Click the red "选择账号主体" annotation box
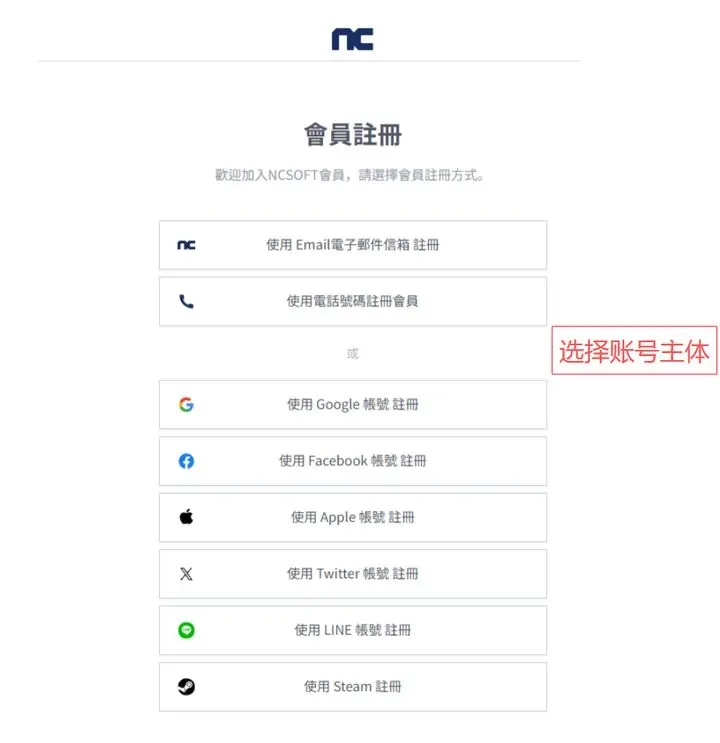The height and width of the screenshot is (743, 720). [x=634, y=352]
